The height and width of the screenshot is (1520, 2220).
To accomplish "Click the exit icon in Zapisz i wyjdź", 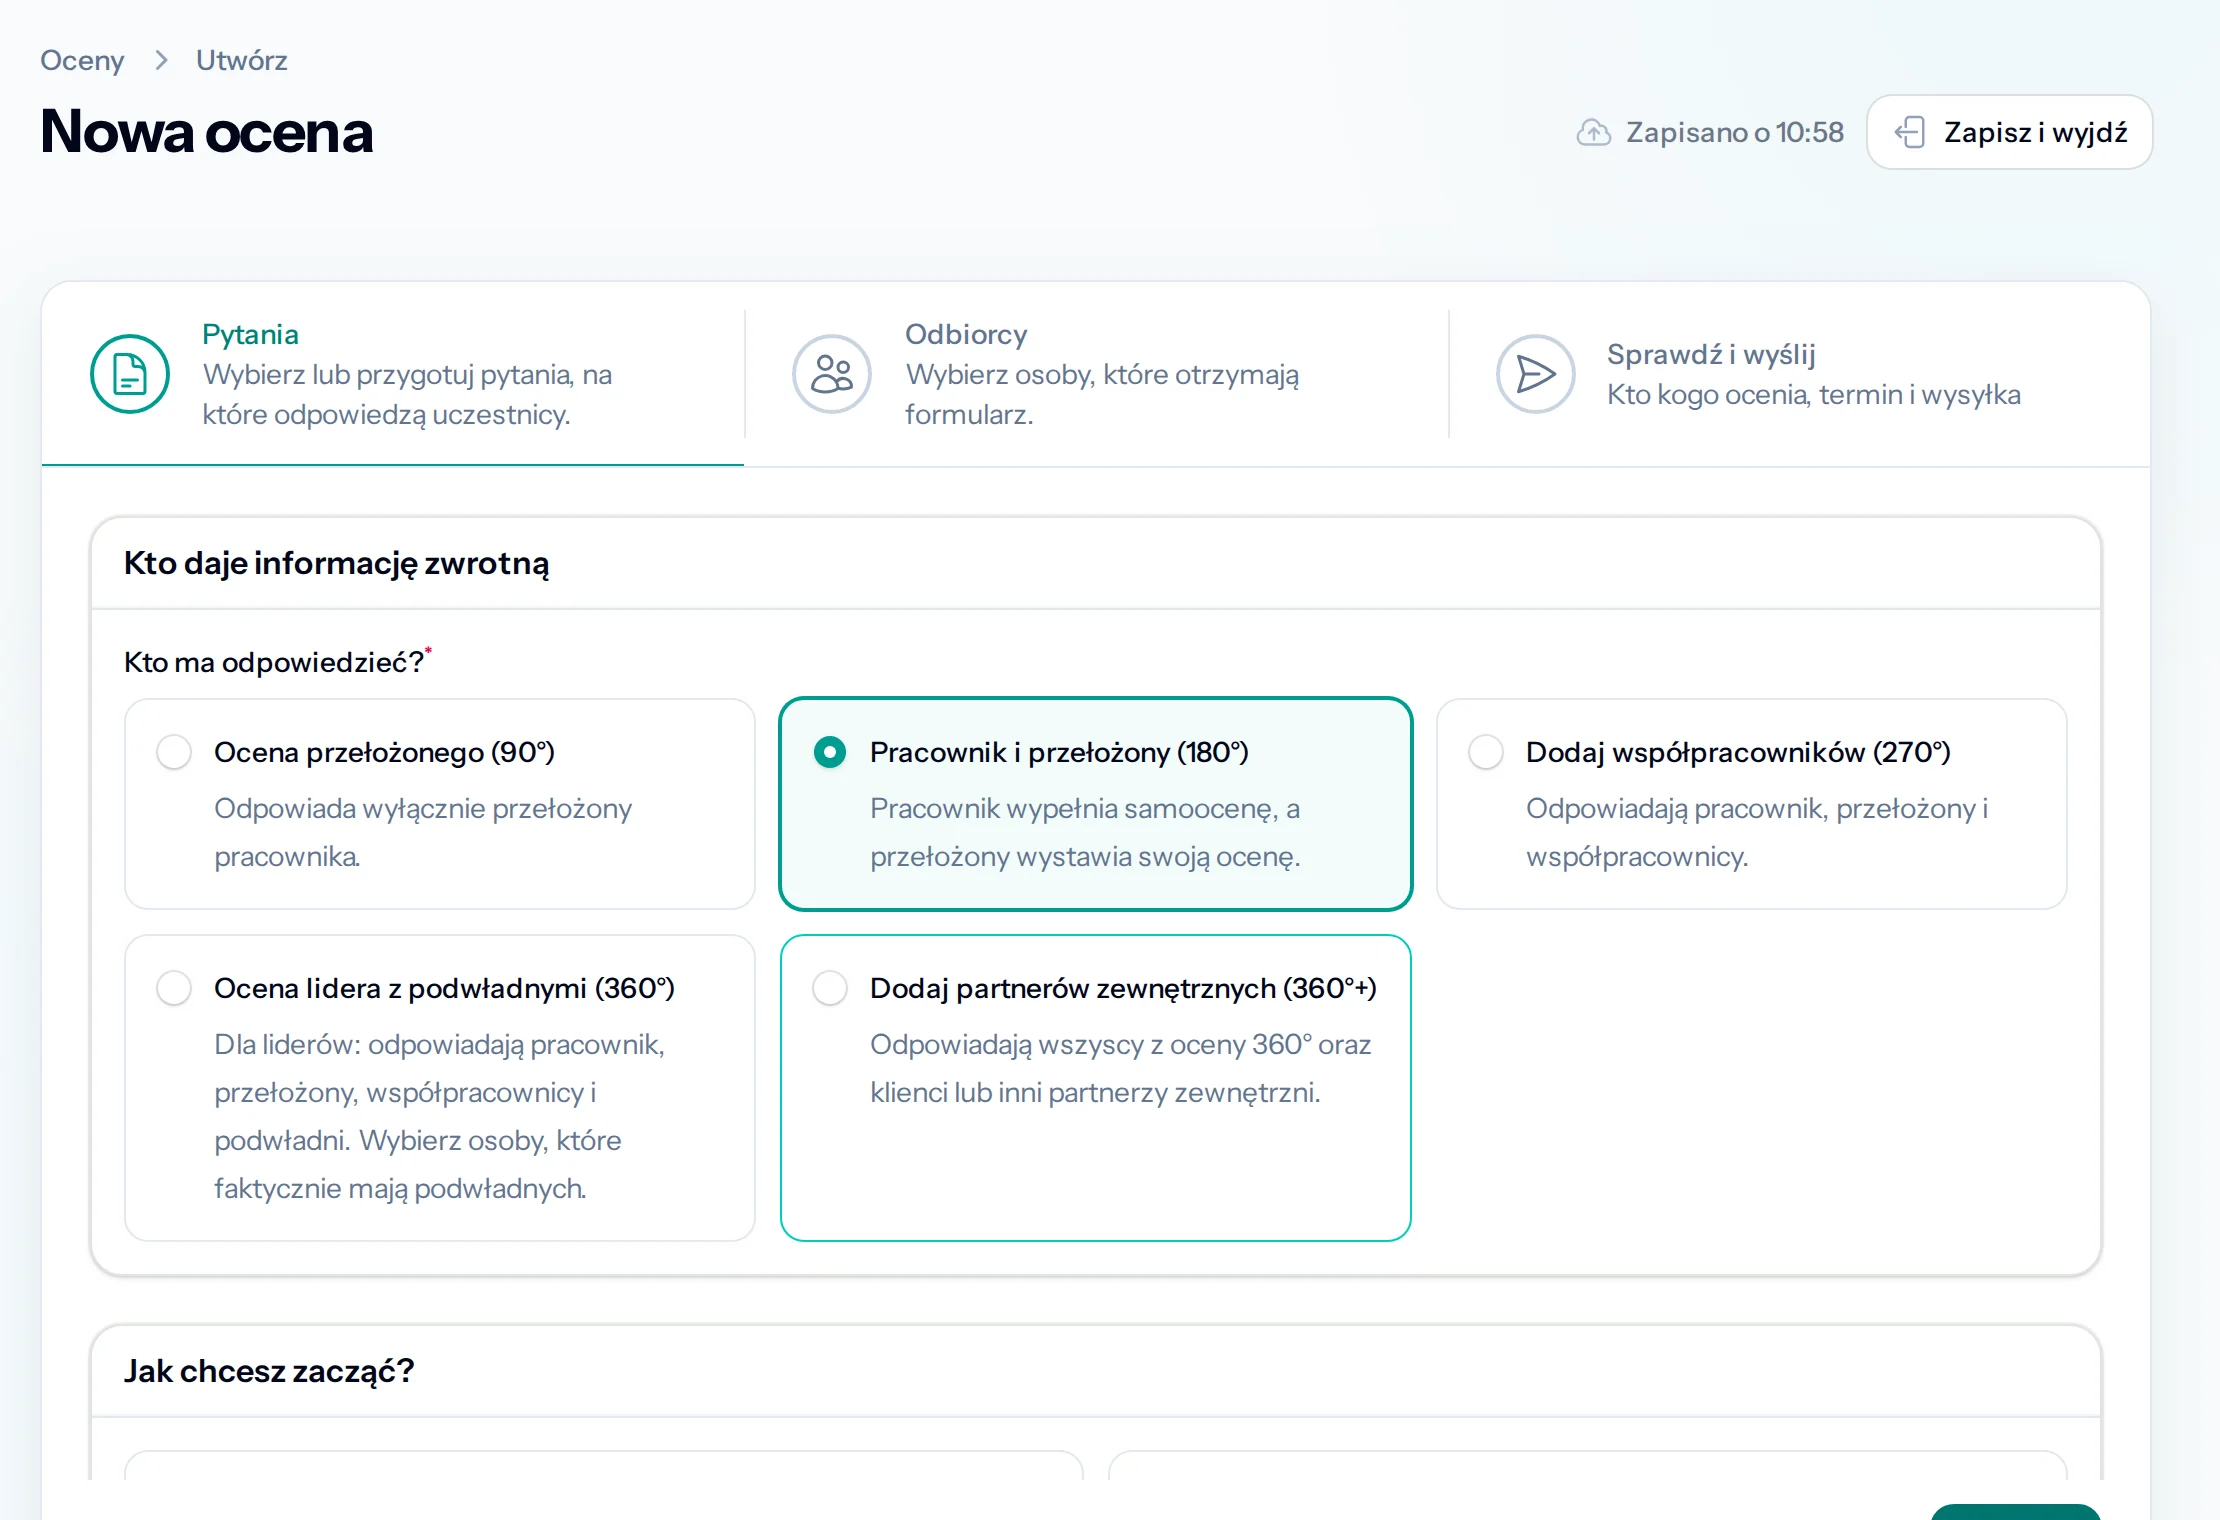I will click(1910, 132).
